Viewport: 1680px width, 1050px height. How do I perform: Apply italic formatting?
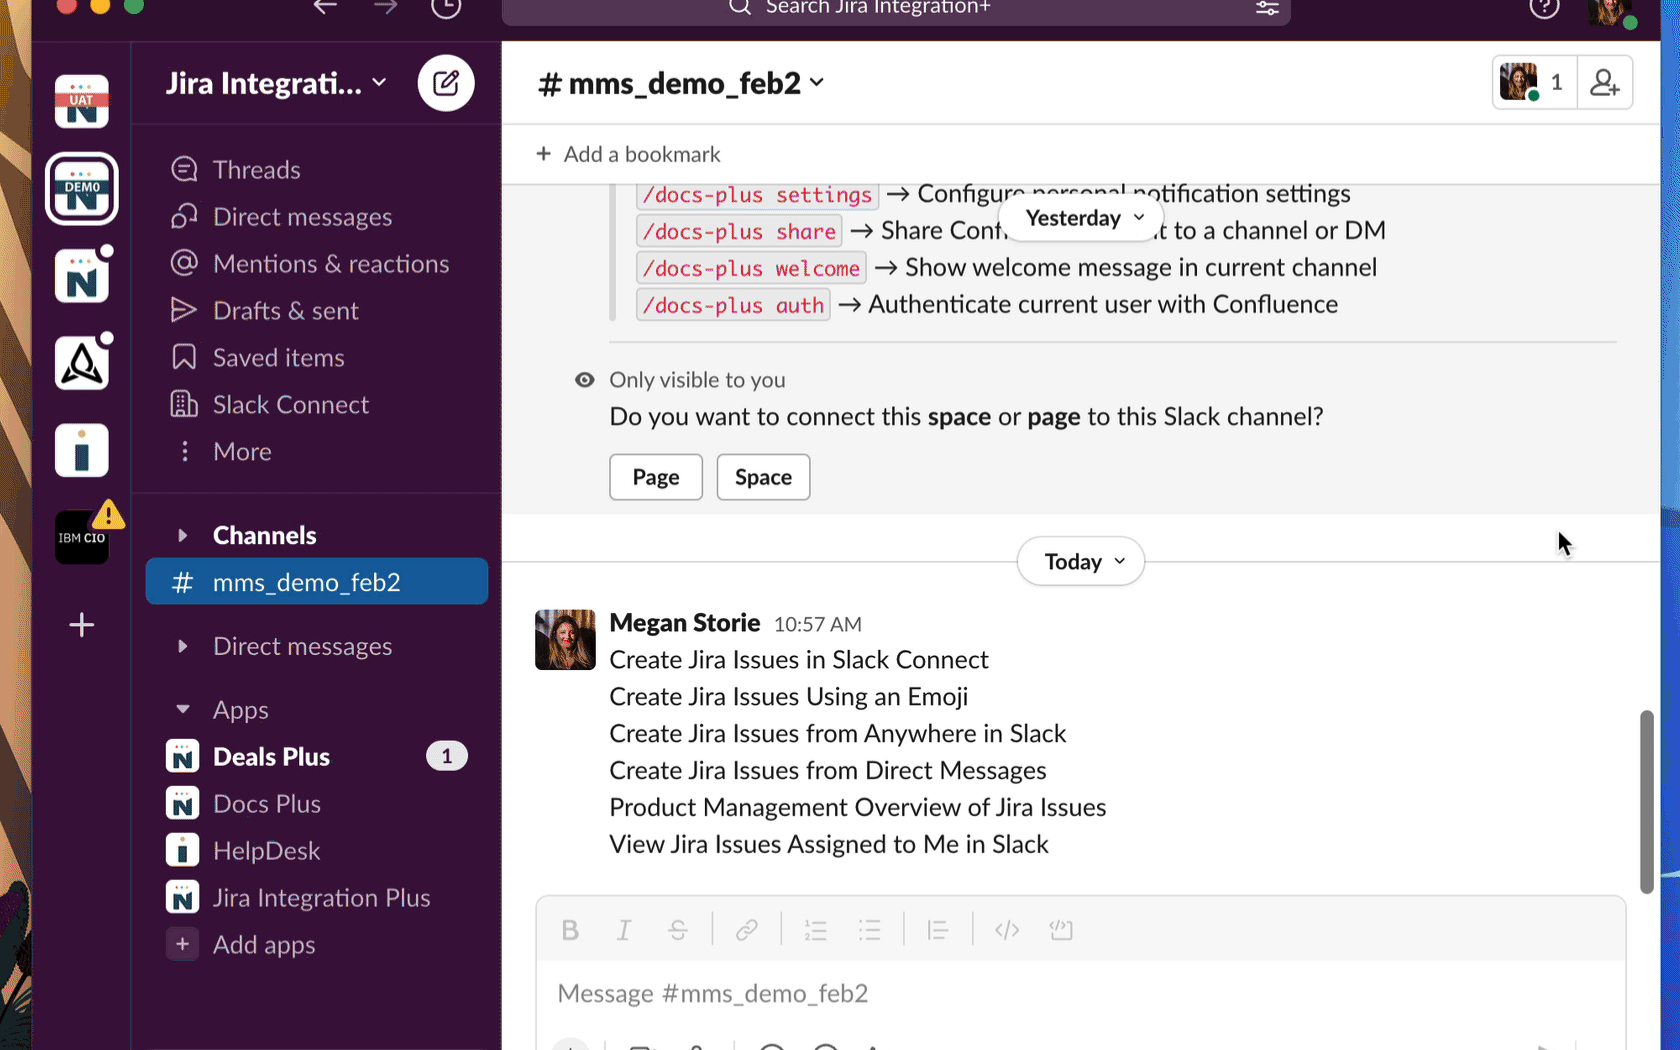[624, 930]
